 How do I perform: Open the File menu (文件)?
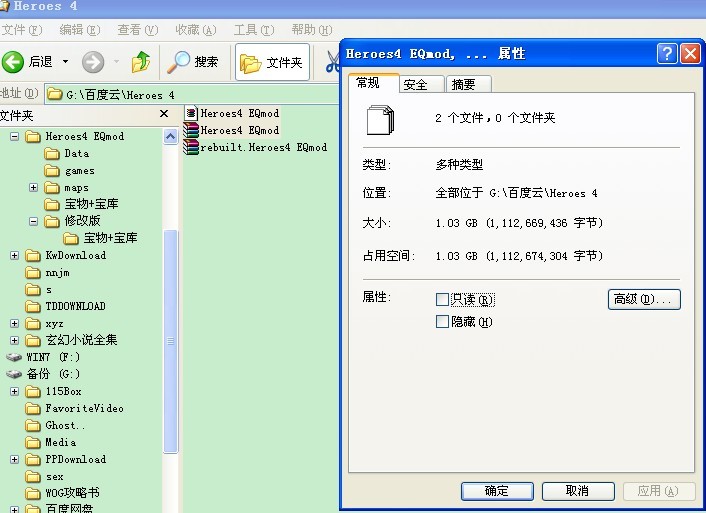coord(22,30)
